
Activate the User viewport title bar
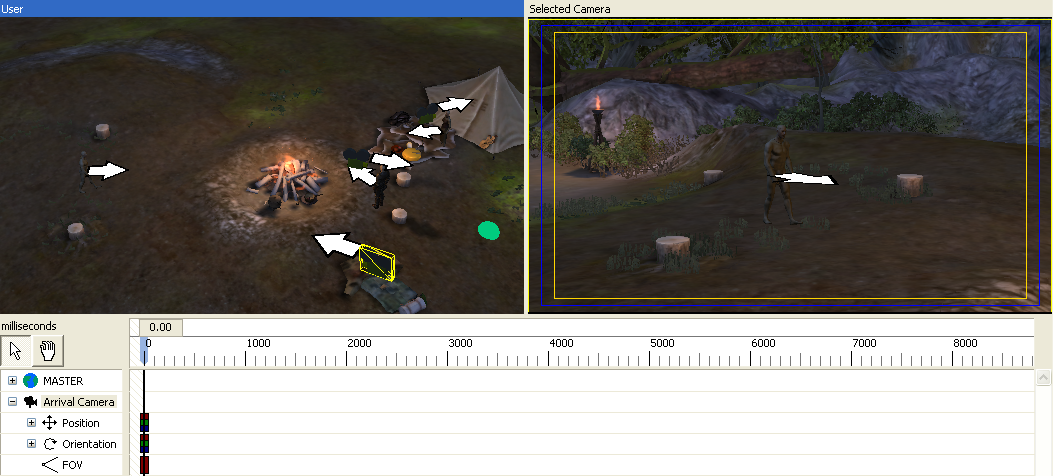tap(262, 8)
